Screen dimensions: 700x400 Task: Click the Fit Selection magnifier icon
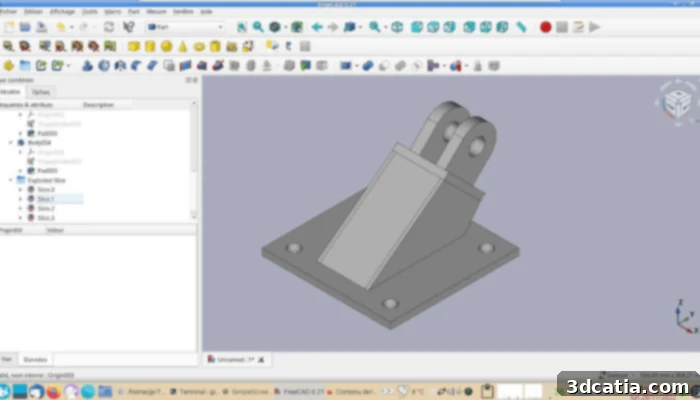tap(258, 27)
